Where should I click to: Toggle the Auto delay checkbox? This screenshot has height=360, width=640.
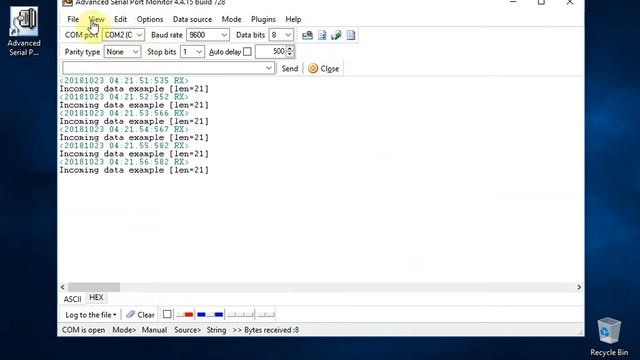pyautogui.click(x=247, y=52)
